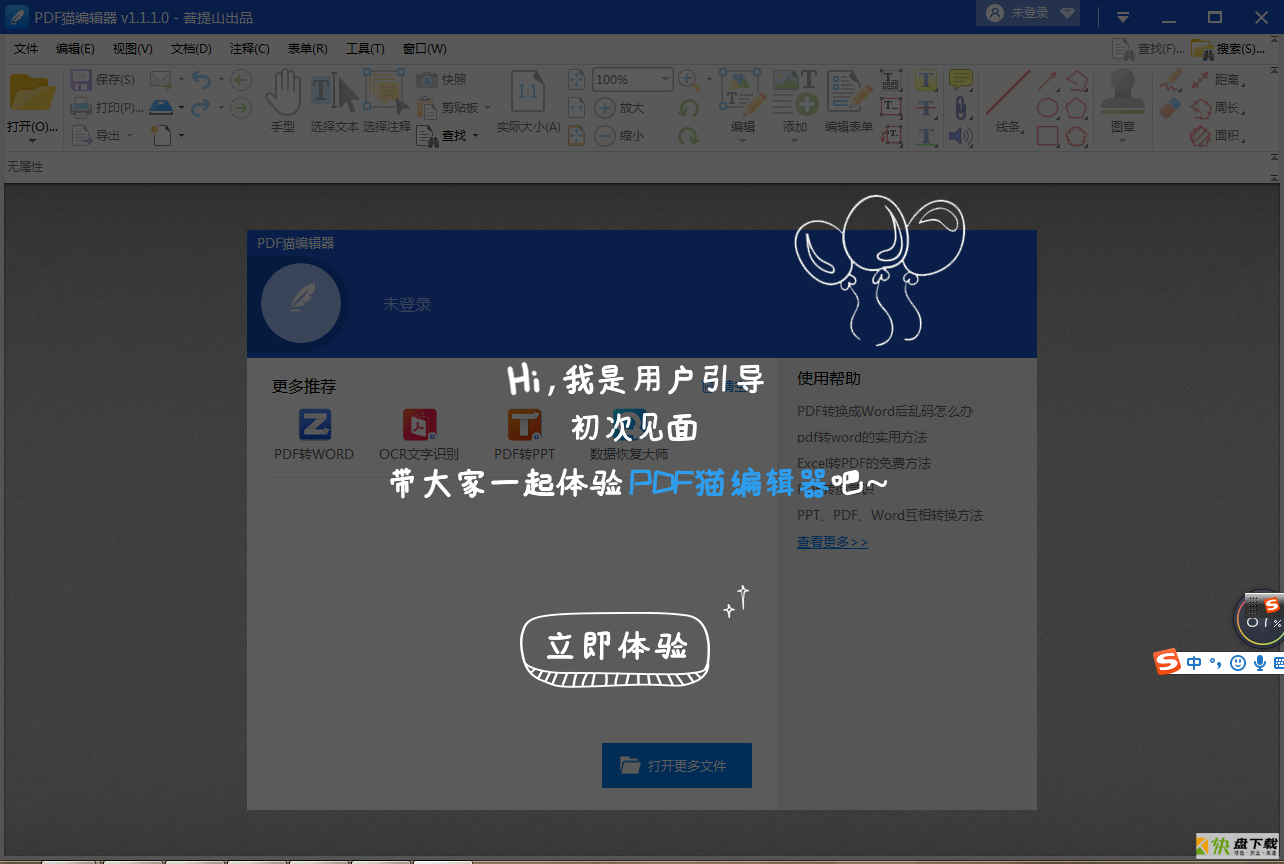The width and height of the screenshot is (1284, 864).
Task: Click the Open folder icon
Action: coord(32,92)
